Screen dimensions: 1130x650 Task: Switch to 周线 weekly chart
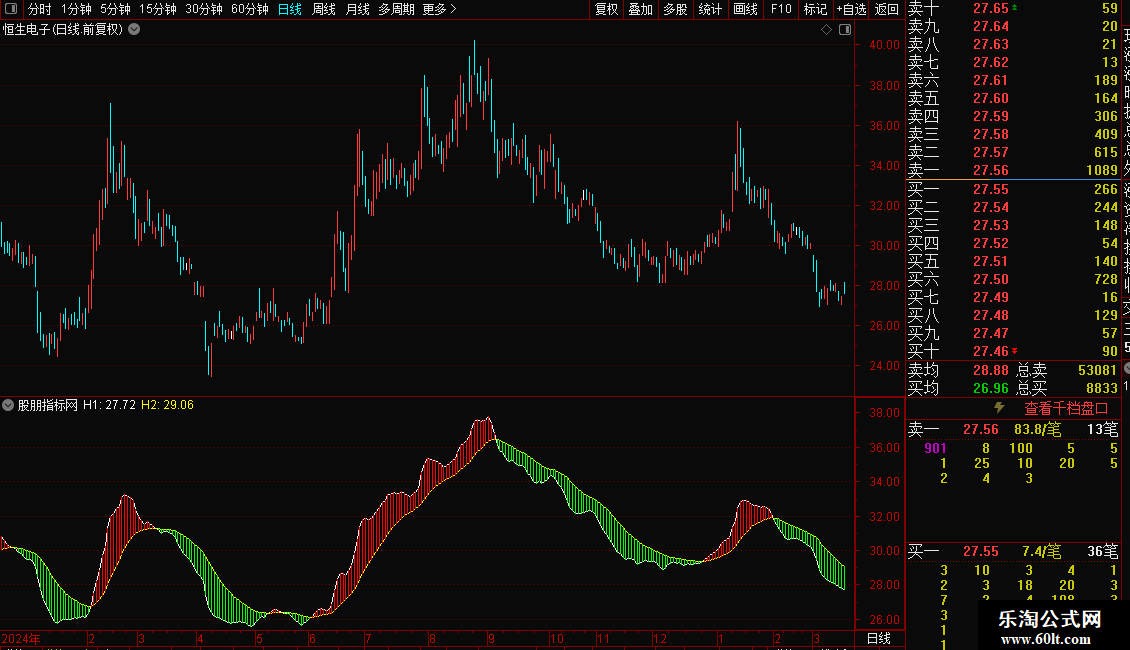tap(324, 9)
